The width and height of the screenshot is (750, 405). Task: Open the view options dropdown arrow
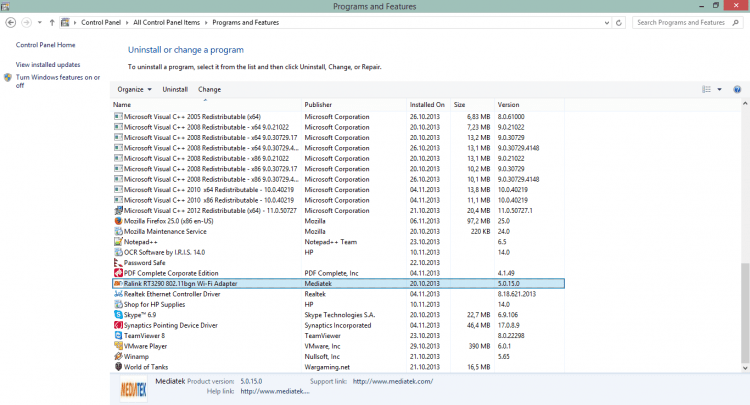719,89
